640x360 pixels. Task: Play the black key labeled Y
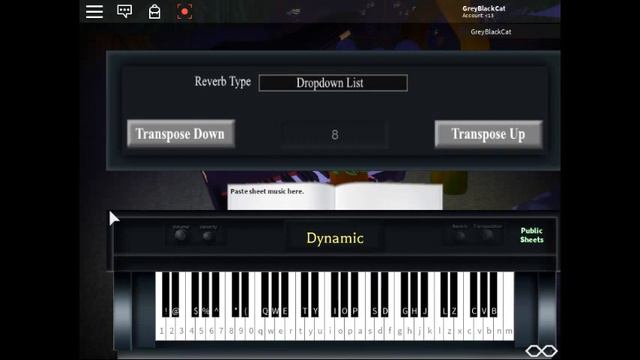tap(315, 294)
